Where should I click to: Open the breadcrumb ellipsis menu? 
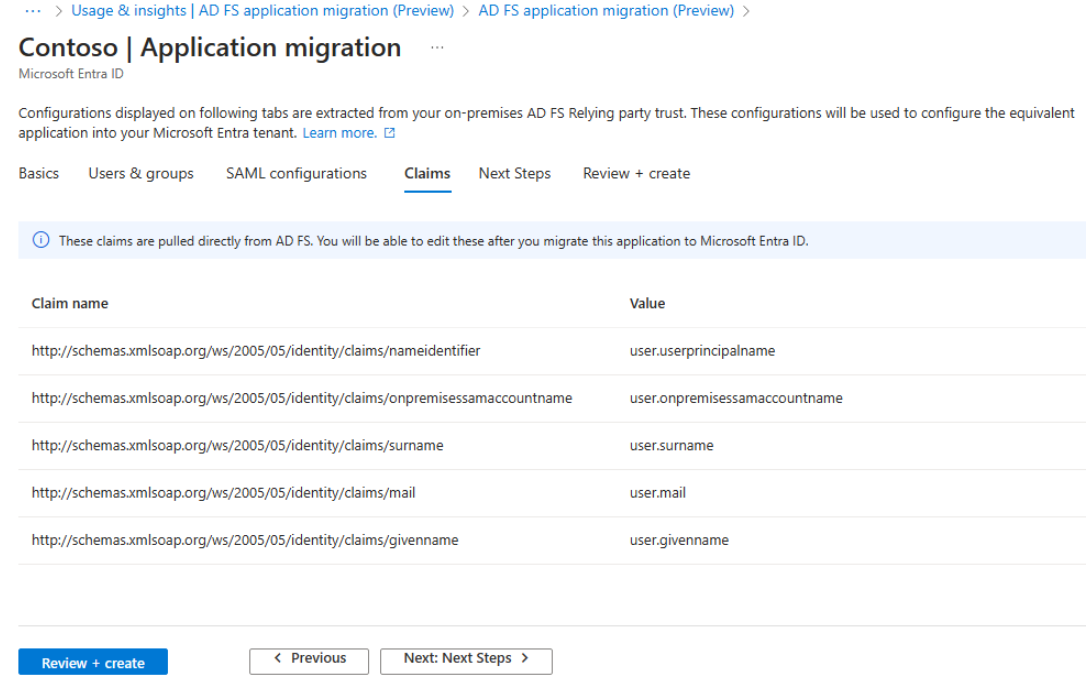pos(33,11)
